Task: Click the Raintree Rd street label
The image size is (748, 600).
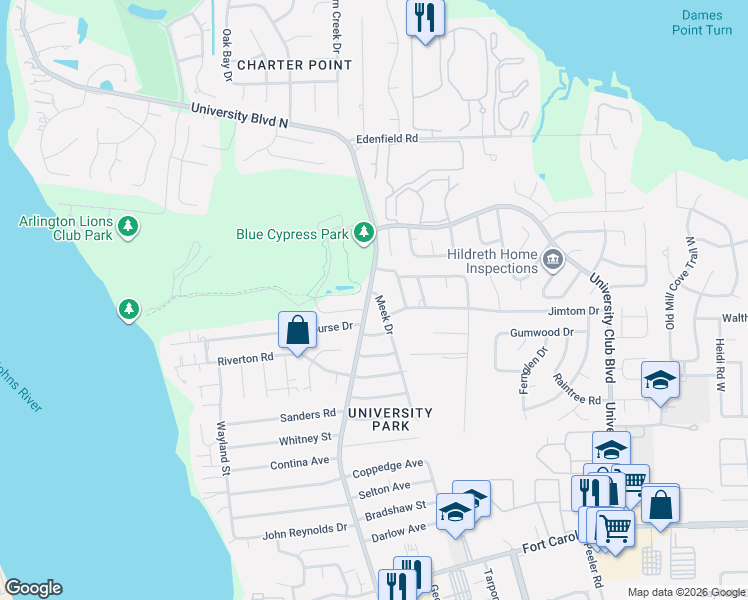Action: point(577,390)
